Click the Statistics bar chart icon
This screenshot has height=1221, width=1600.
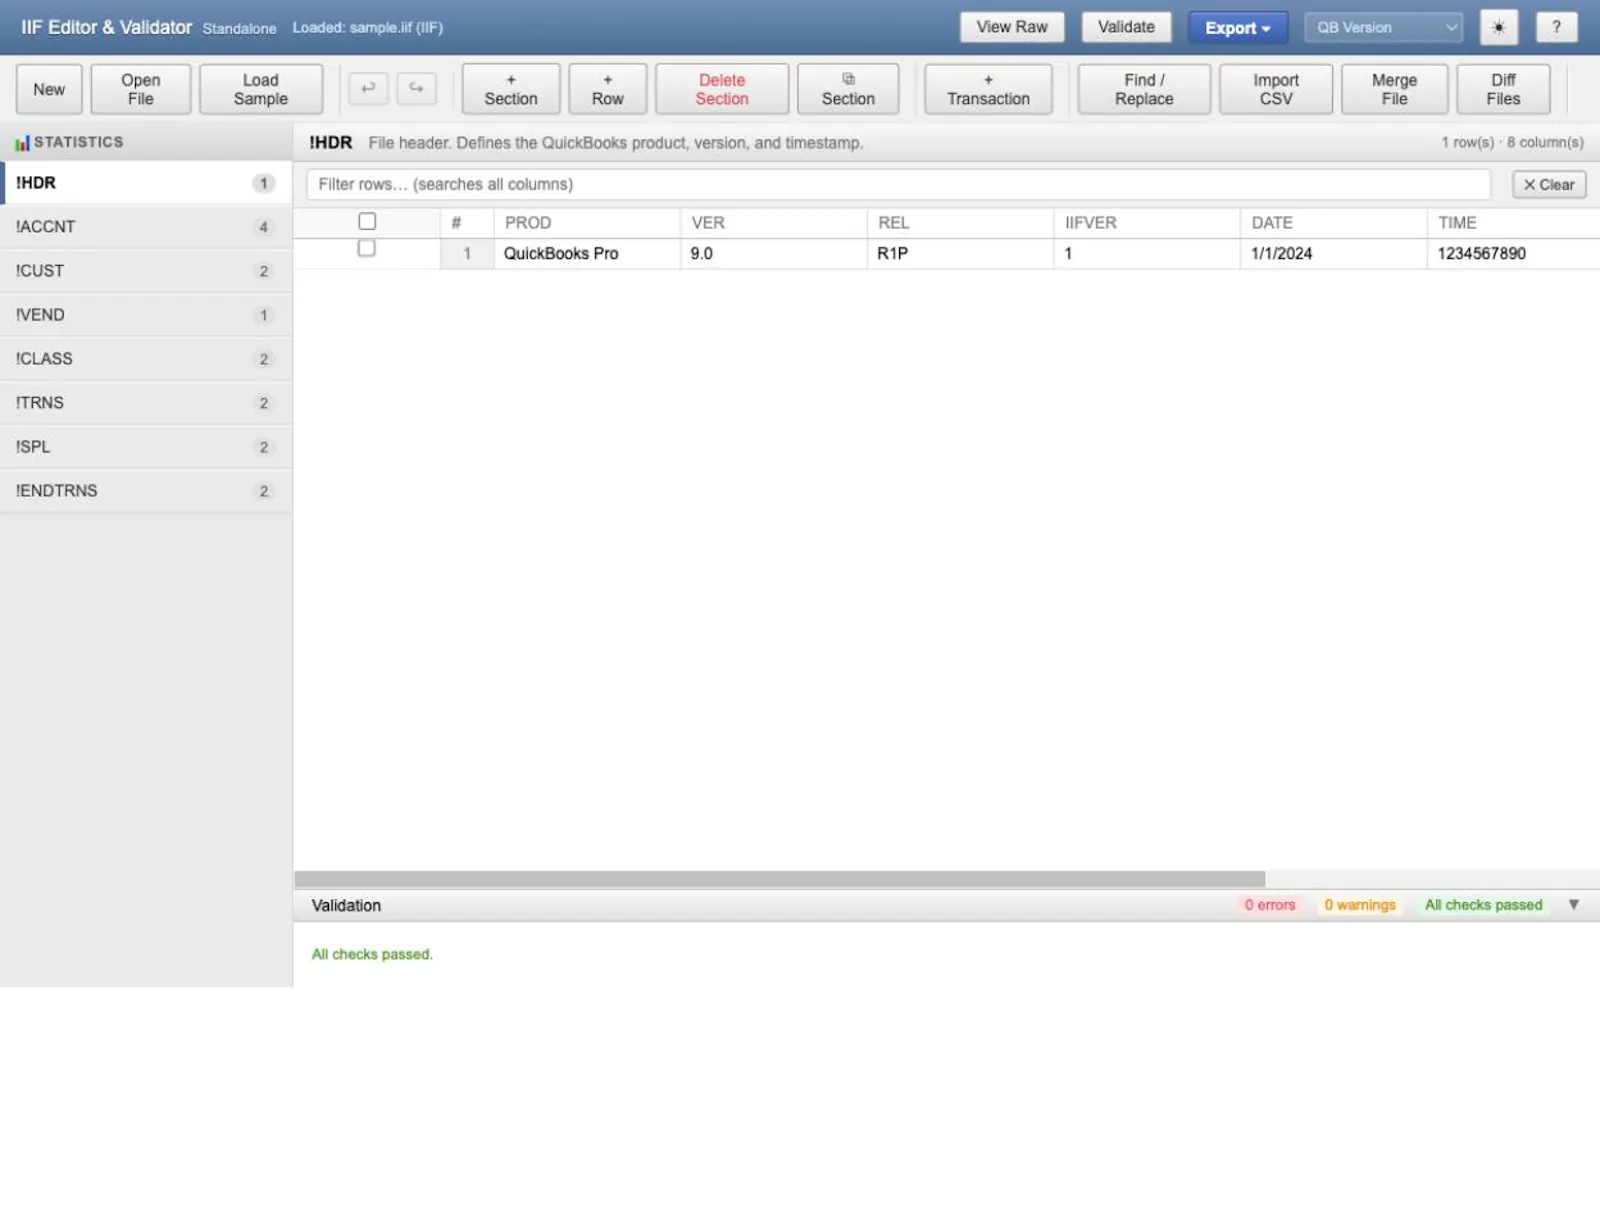point(22,143)
